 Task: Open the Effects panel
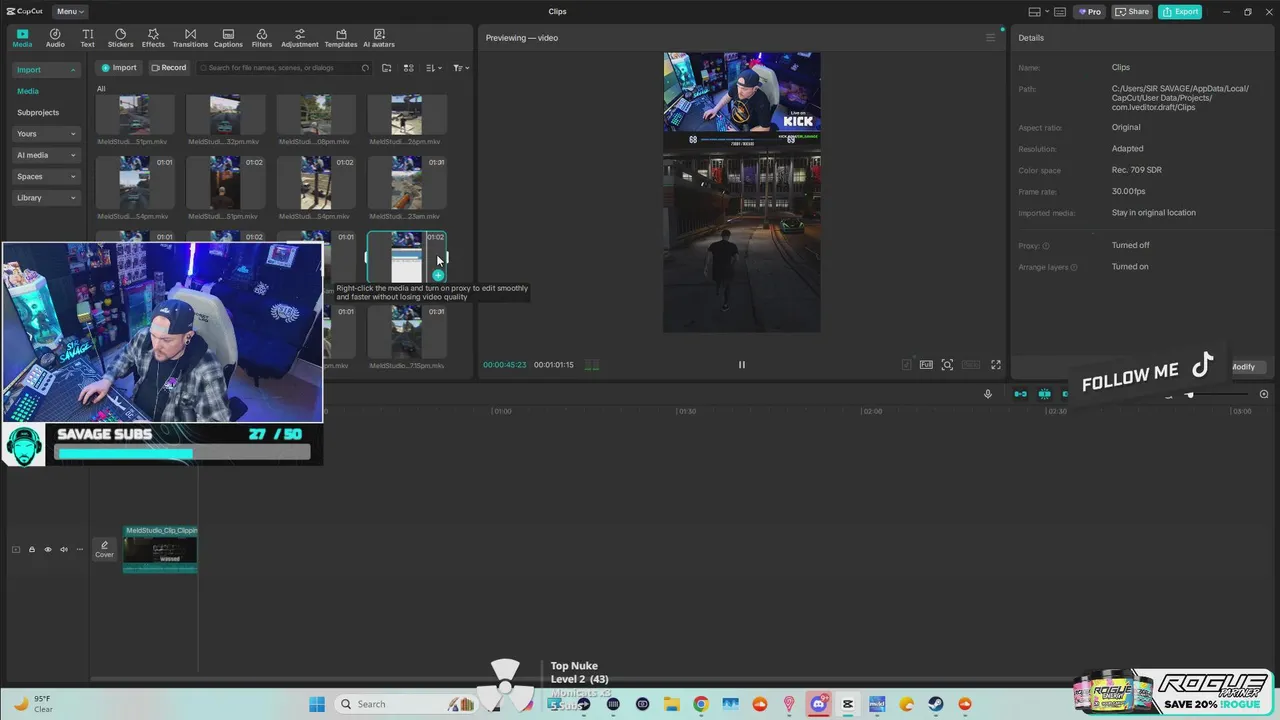click(153, 38)
